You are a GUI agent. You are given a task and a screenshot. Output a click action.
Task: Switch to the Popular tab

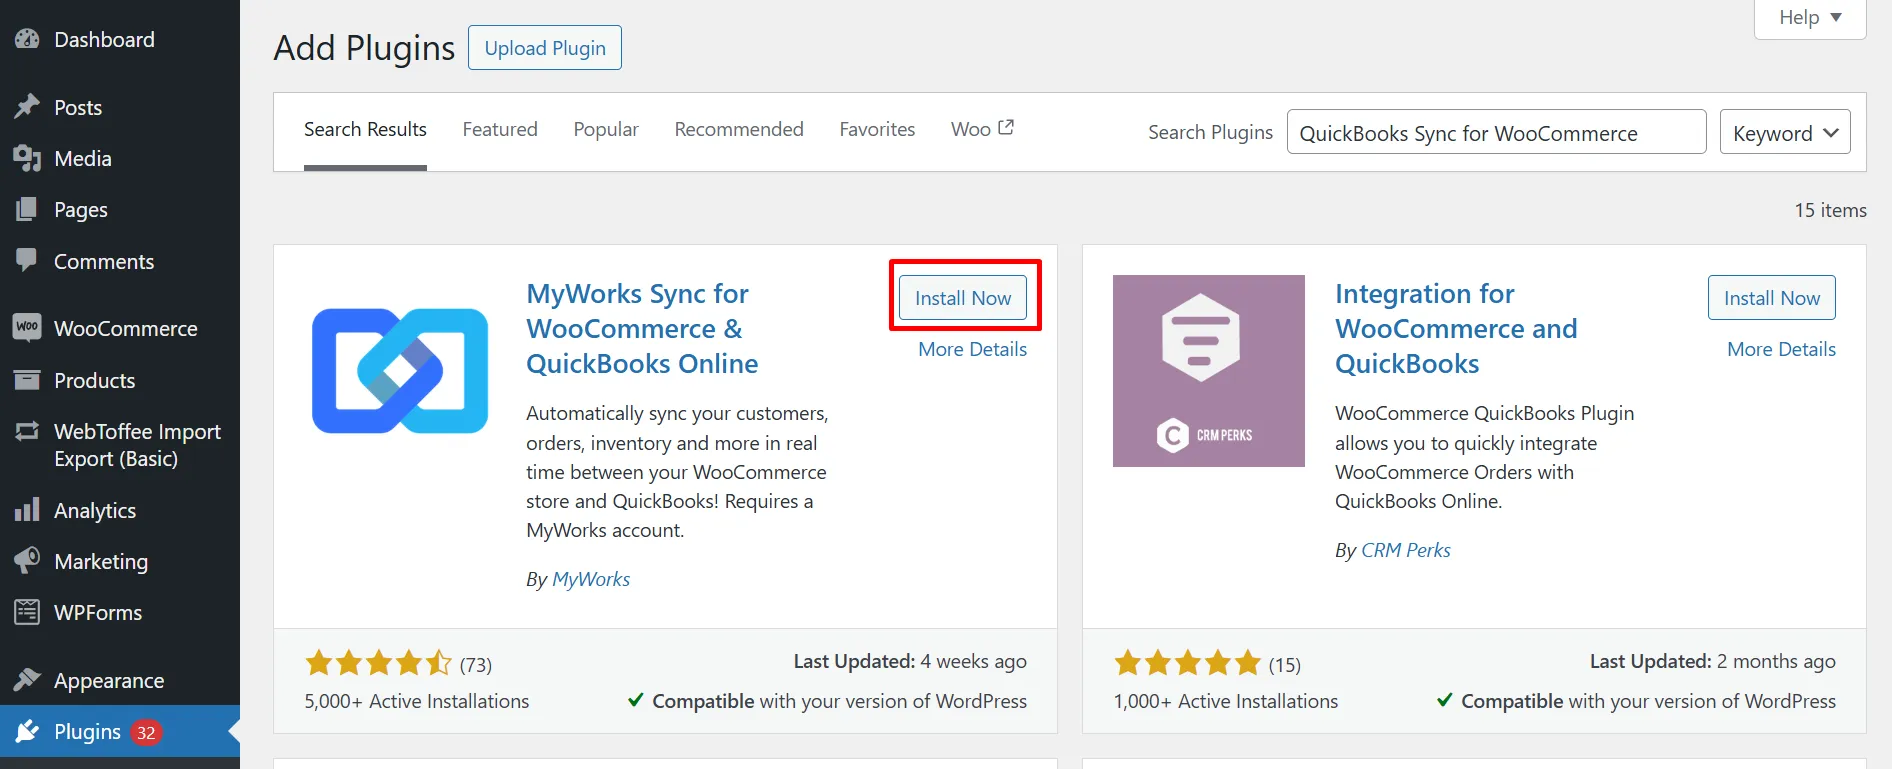pyautogui.click(x=606, y=129)
